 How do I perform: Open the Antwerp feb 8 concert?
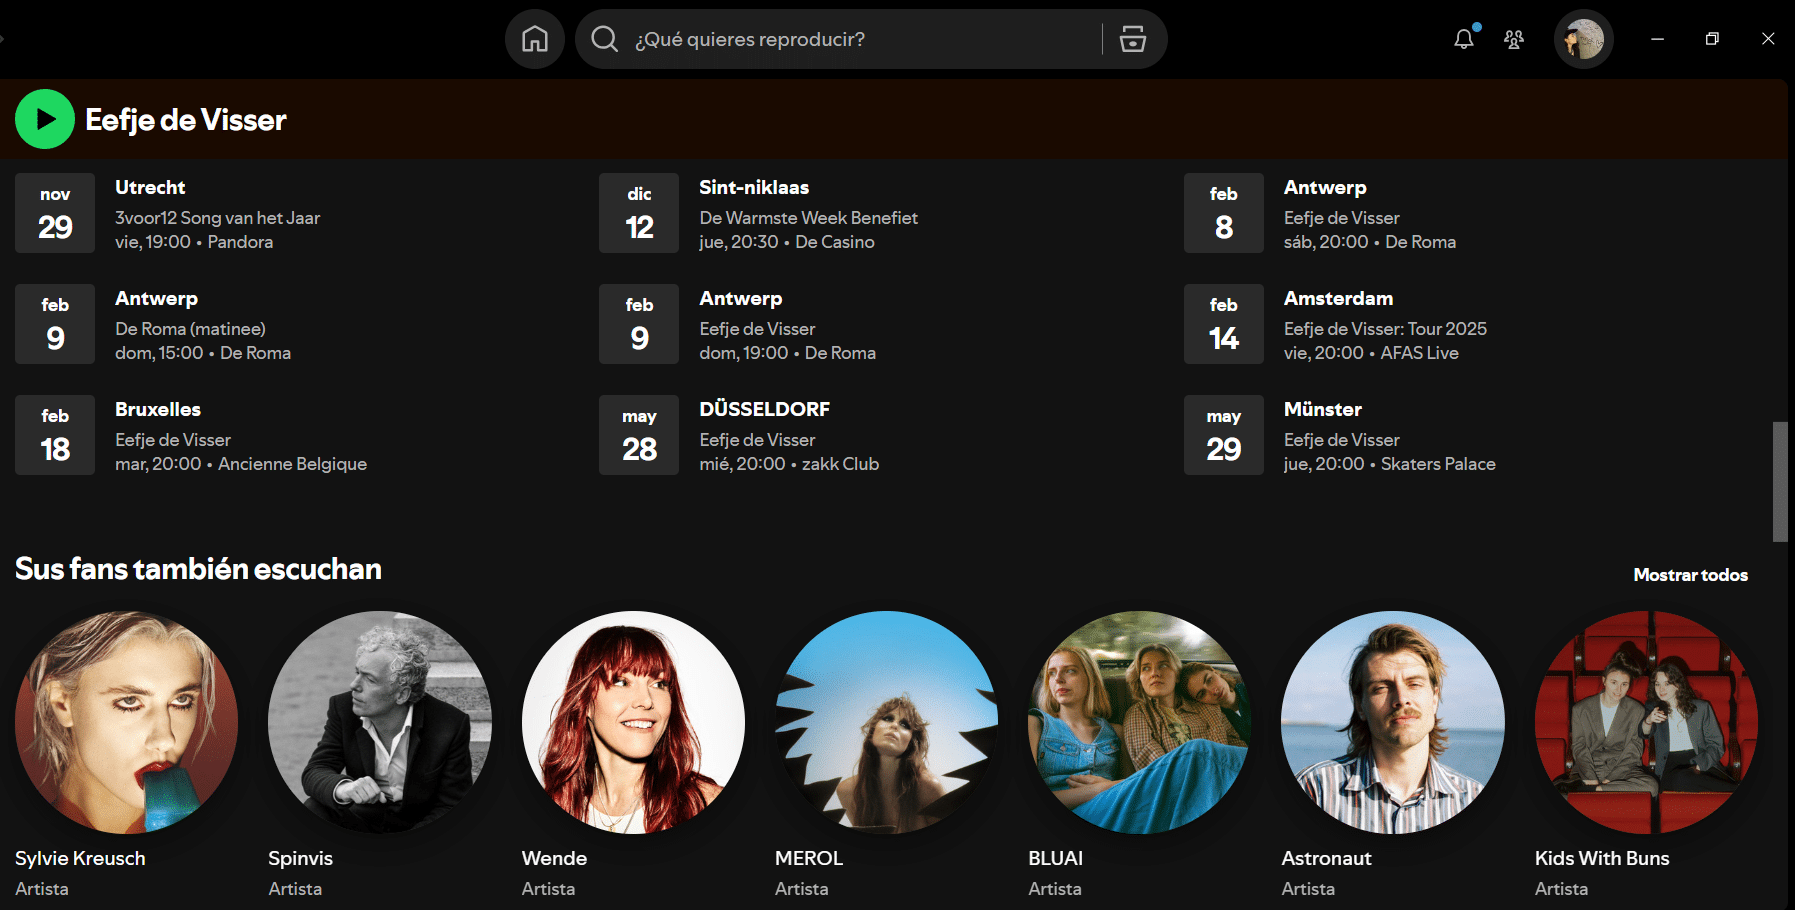tap(1370, 213)
